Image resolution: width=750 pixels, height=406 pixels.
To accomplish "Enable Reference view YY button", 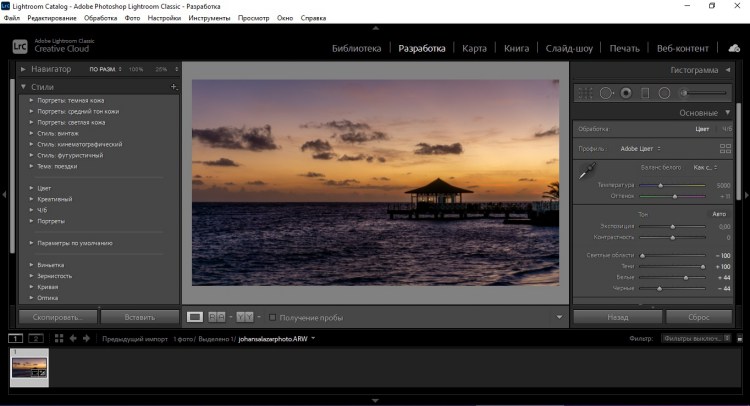I will coord(245,317).
